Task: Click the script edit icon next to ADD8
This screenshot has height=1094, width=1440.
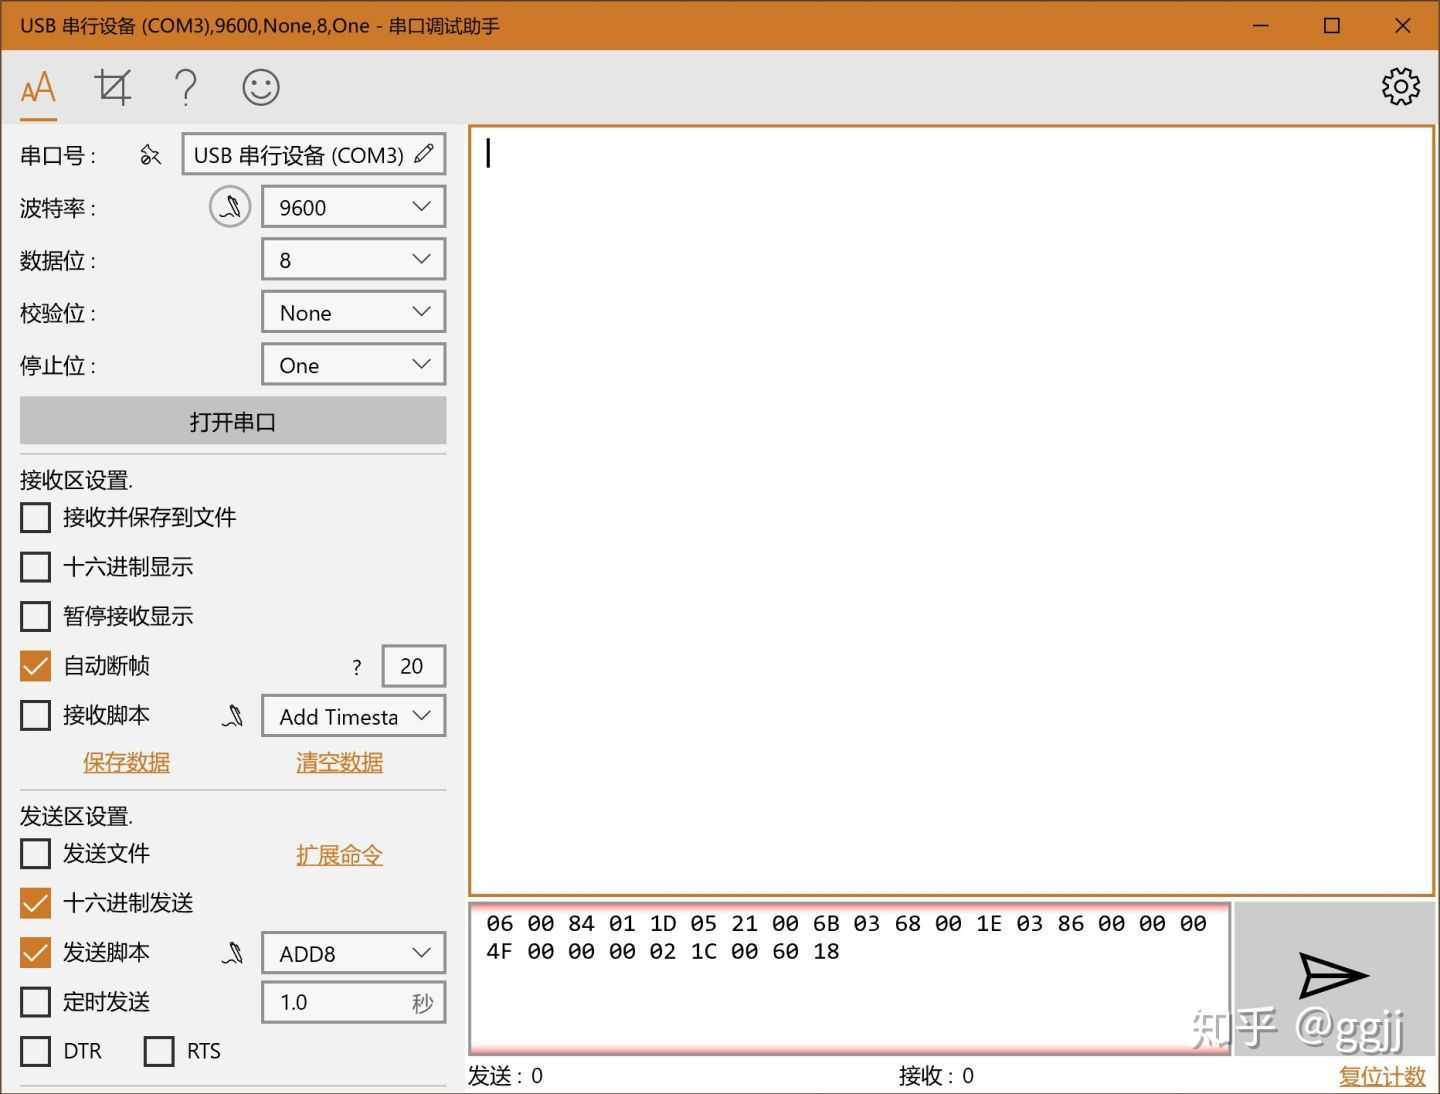Action: coord(232,953)
